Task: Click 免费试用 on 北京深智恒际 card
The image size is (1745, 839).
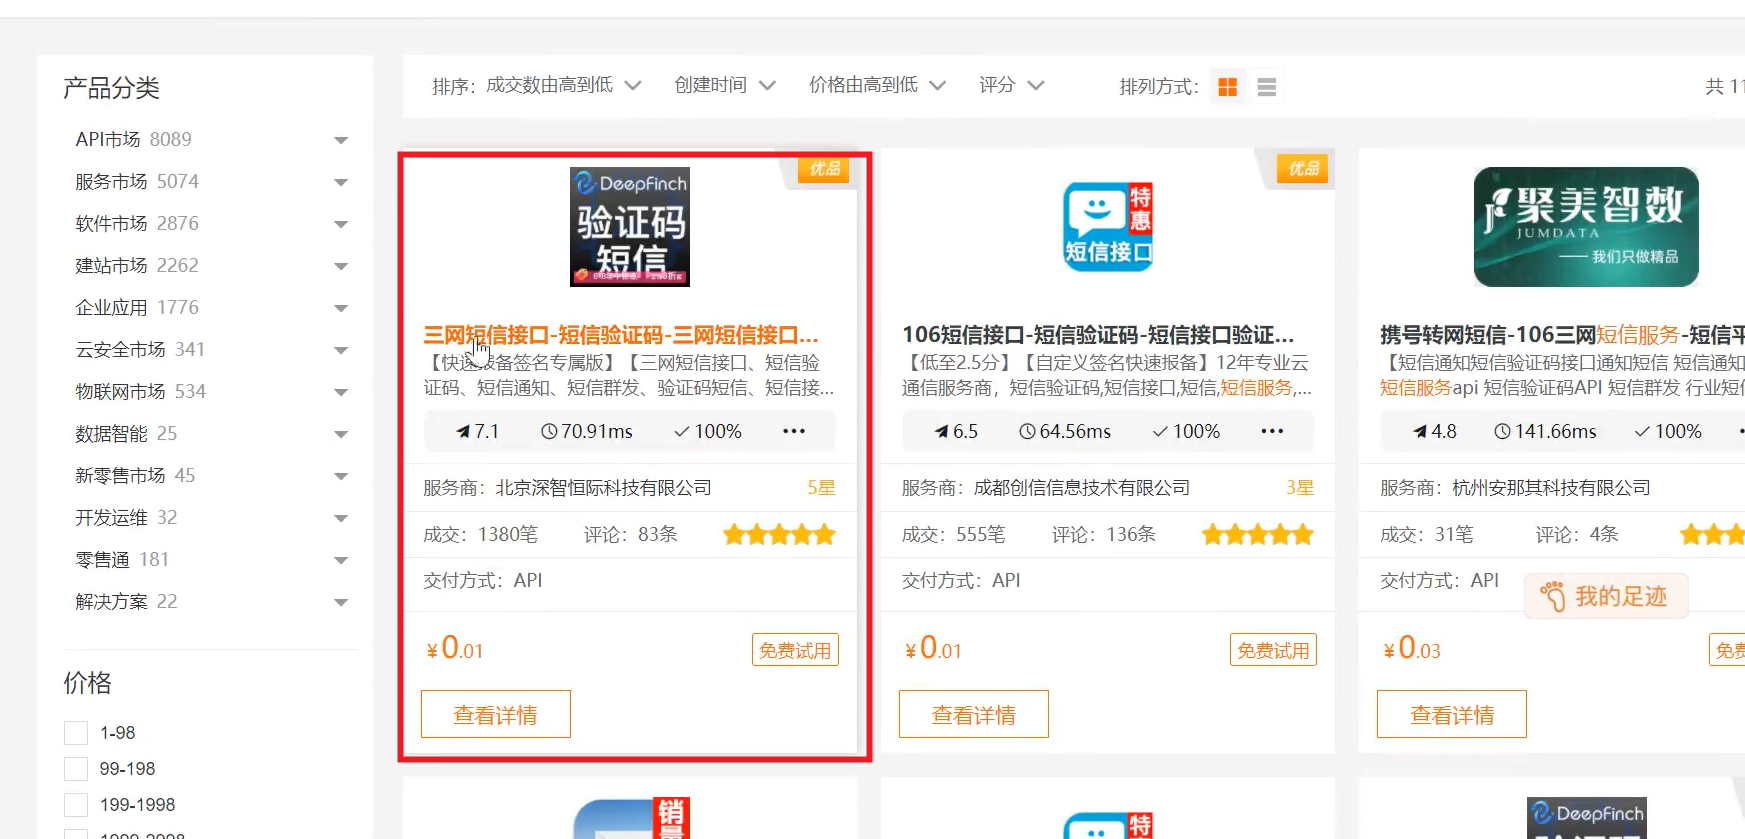Action: coord(795,650)
